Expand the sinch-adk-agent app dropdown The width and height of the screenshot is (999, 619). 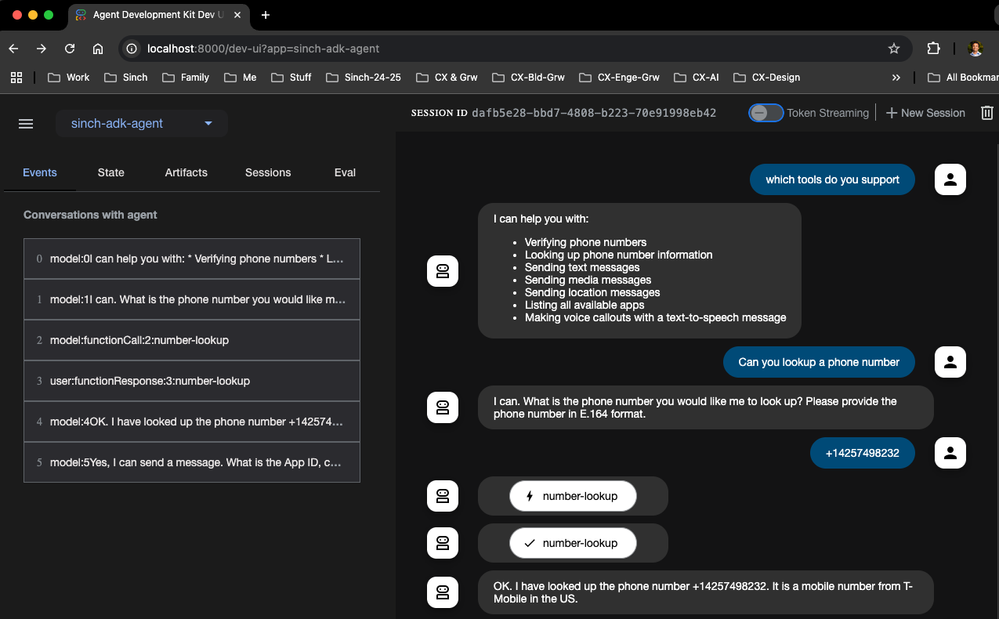(142, 124)
